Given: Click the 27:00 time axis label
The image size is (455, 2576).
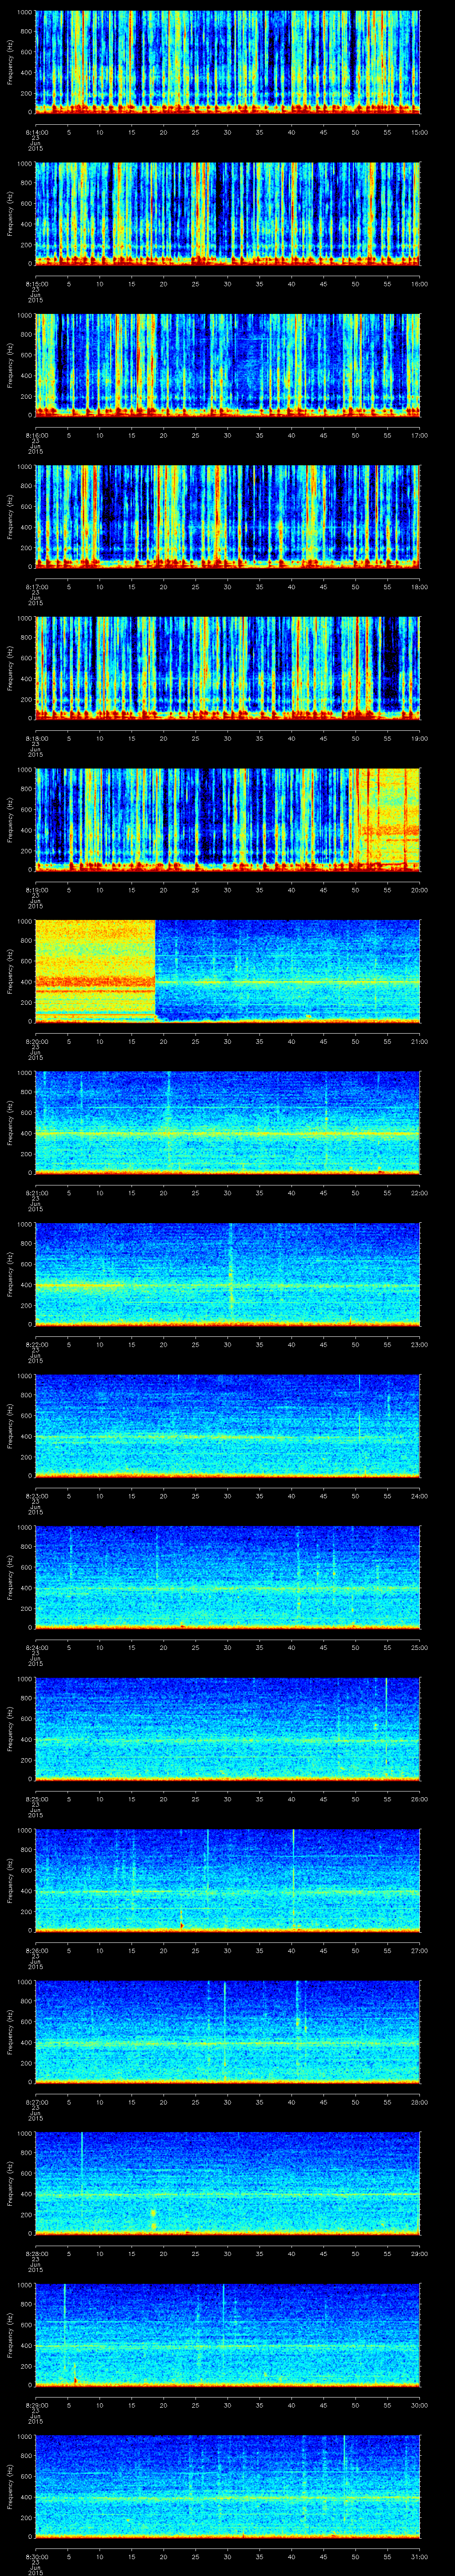Looking at the screenshot, I should (420, 1950).
